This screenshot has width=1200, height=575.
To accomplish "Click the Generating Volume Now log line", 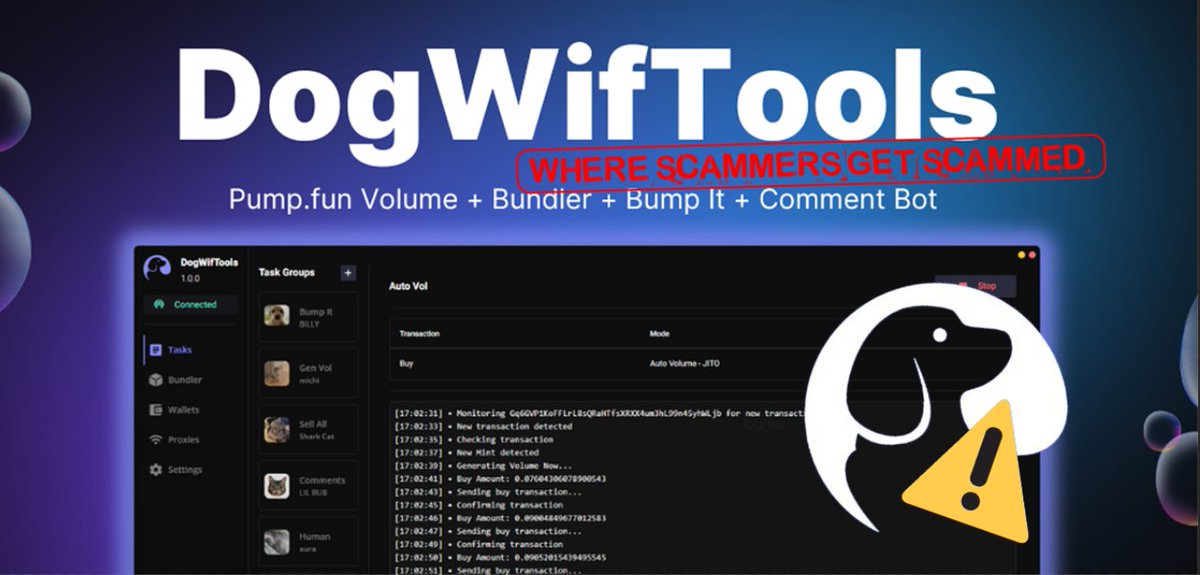I will (484, 465).
